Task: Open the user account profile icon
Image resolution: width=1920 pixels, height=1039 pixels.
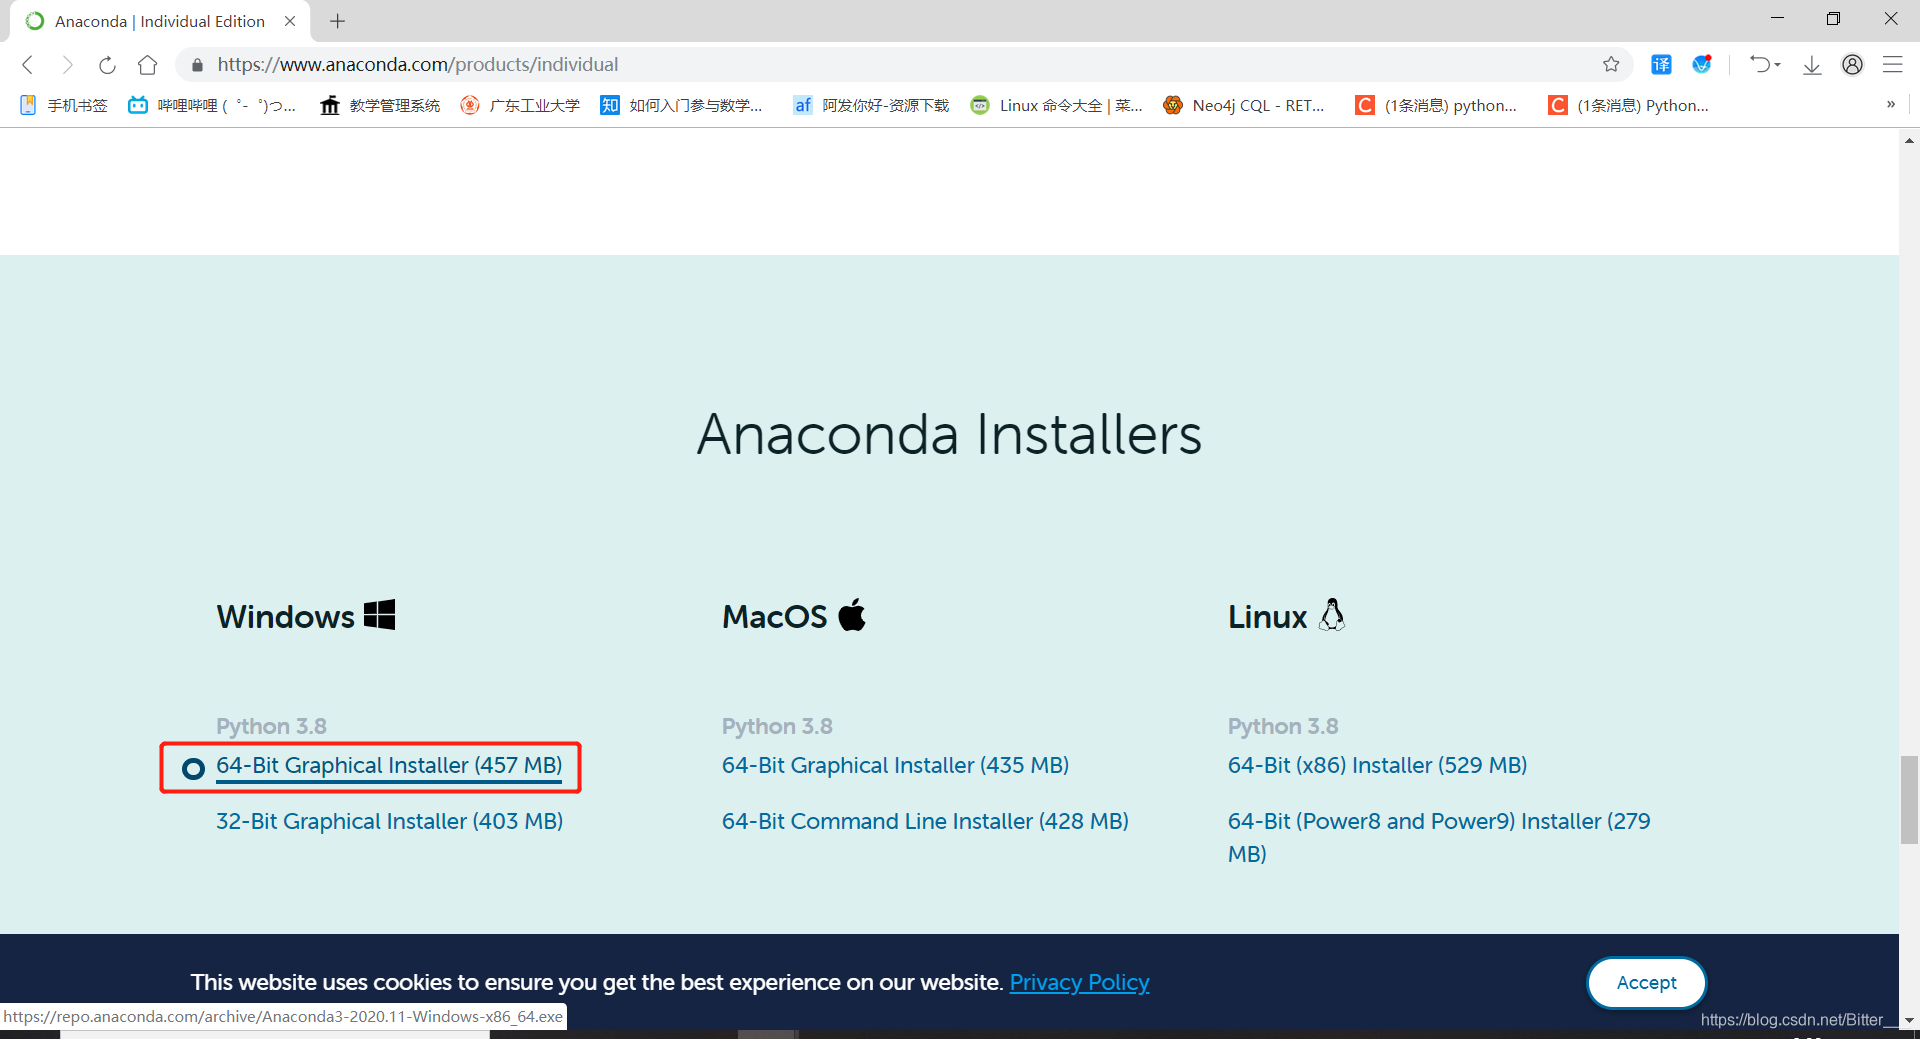Action: click(1852, 65)
